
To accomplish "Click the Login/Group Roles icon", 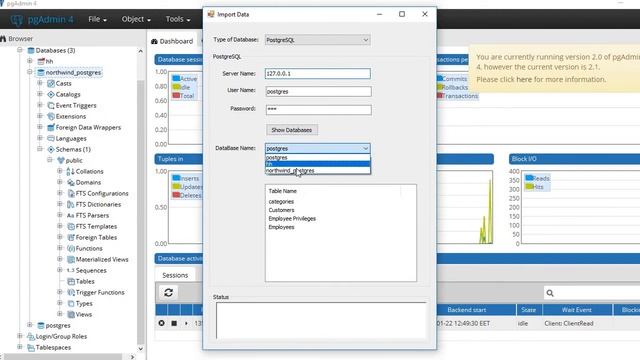I will pyautogui.click(x=31, y=337).
